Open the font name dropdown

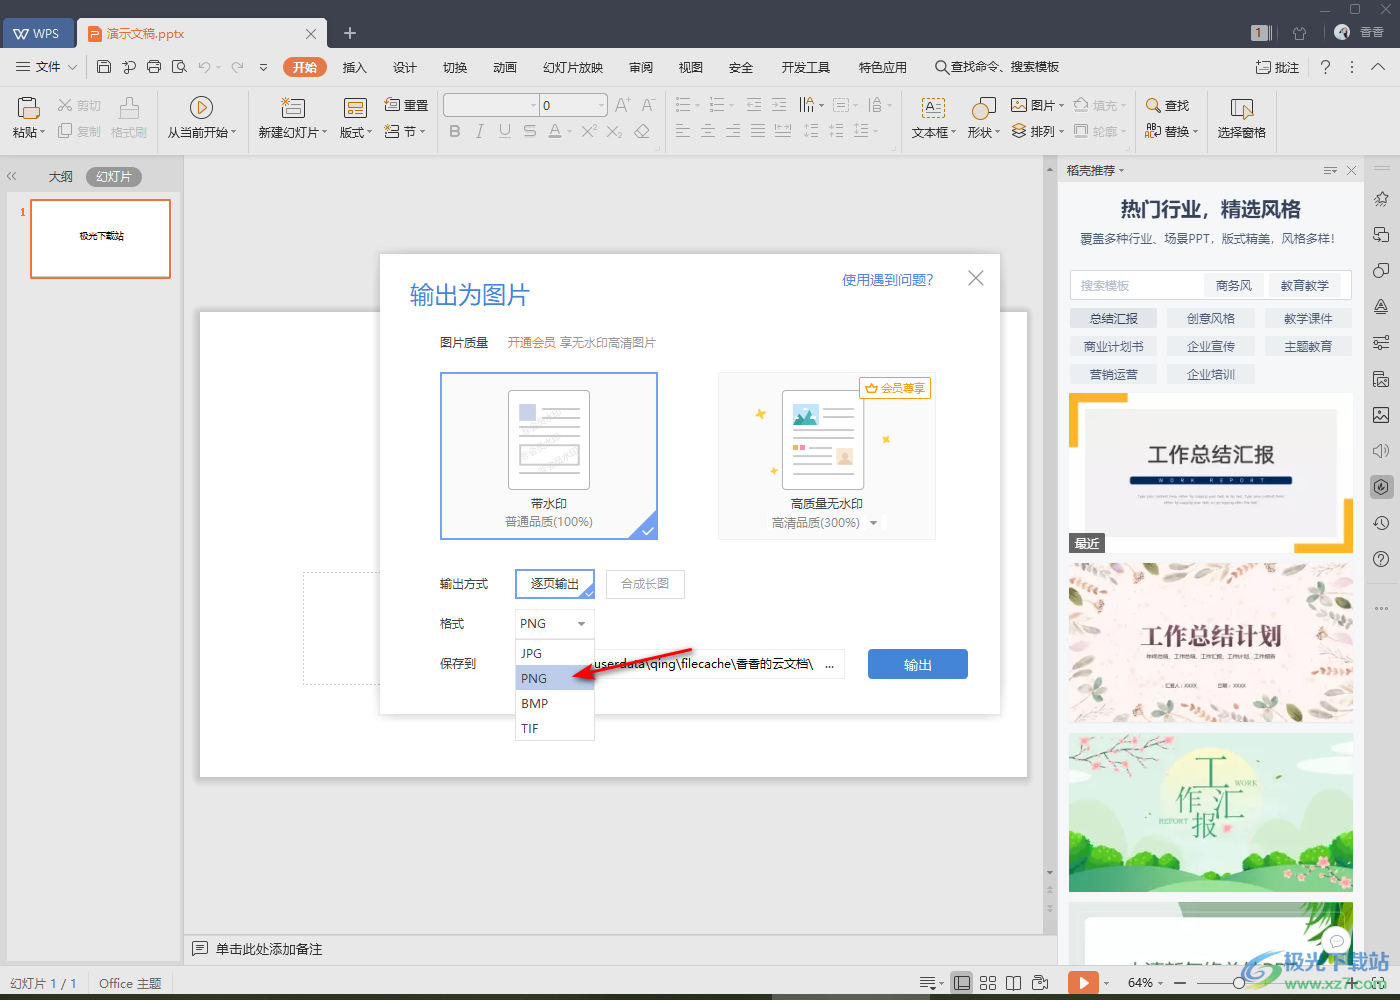533,105
